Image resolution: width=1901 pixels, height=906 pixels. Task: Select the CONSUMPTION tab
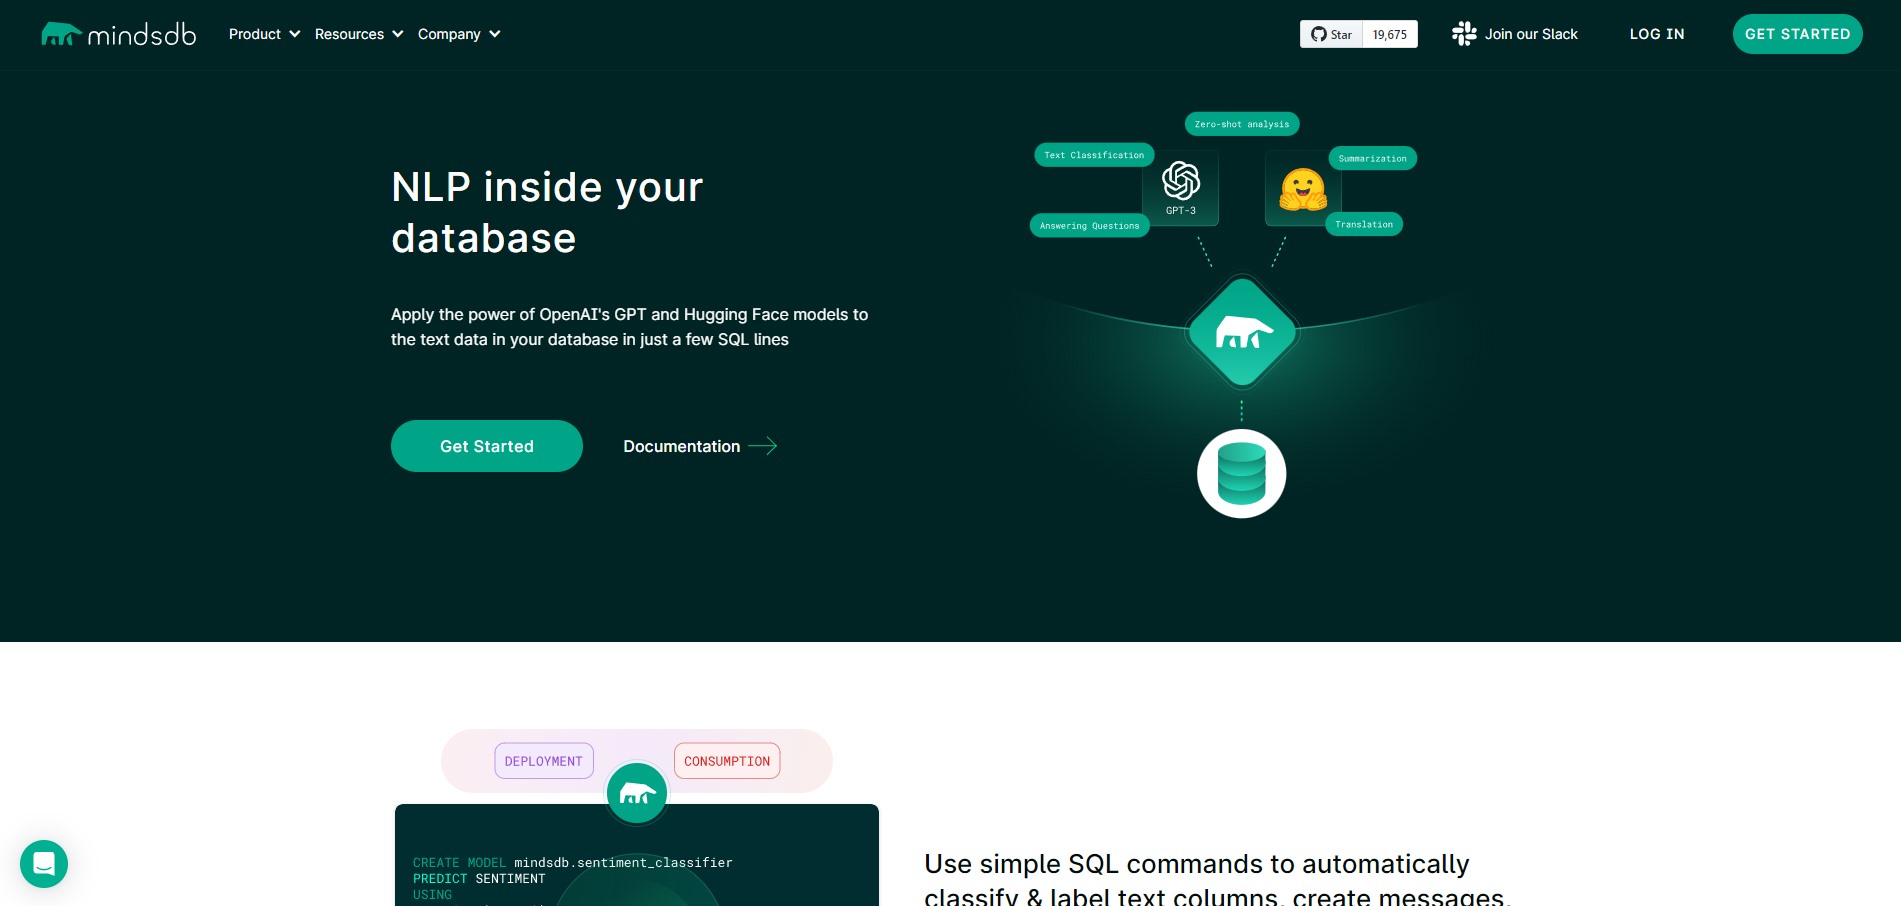click(x=727, y=761)
